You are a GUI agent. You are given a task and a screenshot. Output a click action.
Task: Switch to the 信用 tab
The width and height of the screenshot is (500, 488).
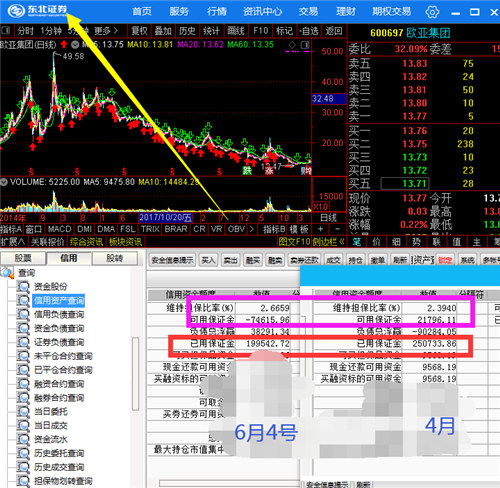[x=69, y=258]
